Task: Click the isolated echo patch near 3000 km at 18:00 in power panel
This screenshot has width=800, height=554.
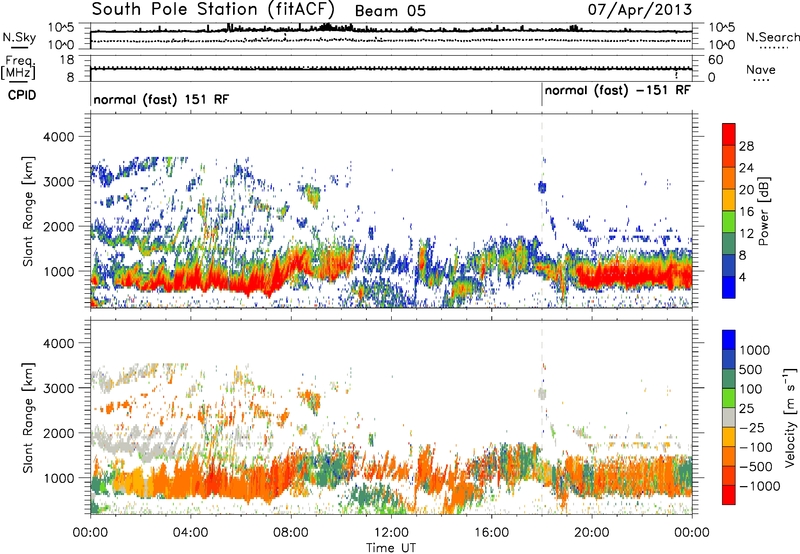Action: click(x=542, y=187)
